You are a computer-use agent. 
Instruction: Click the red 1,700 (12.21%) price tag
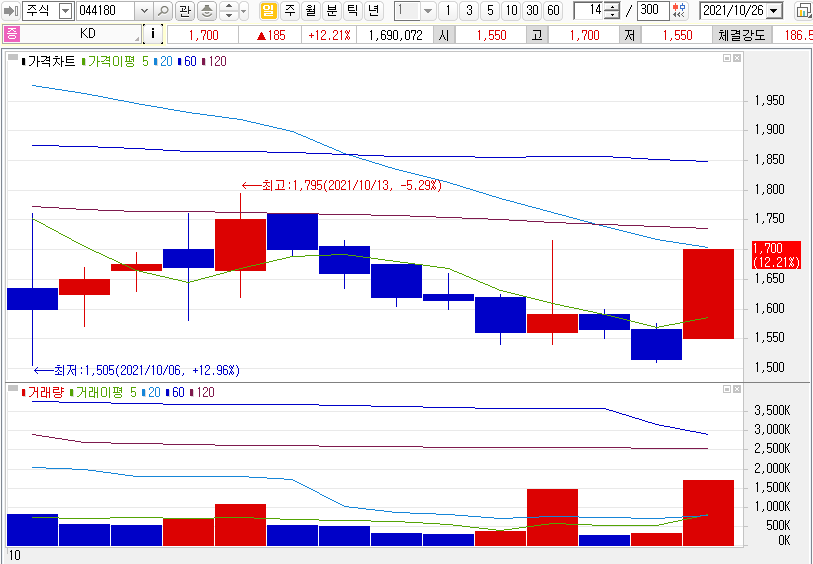(776, 255)
